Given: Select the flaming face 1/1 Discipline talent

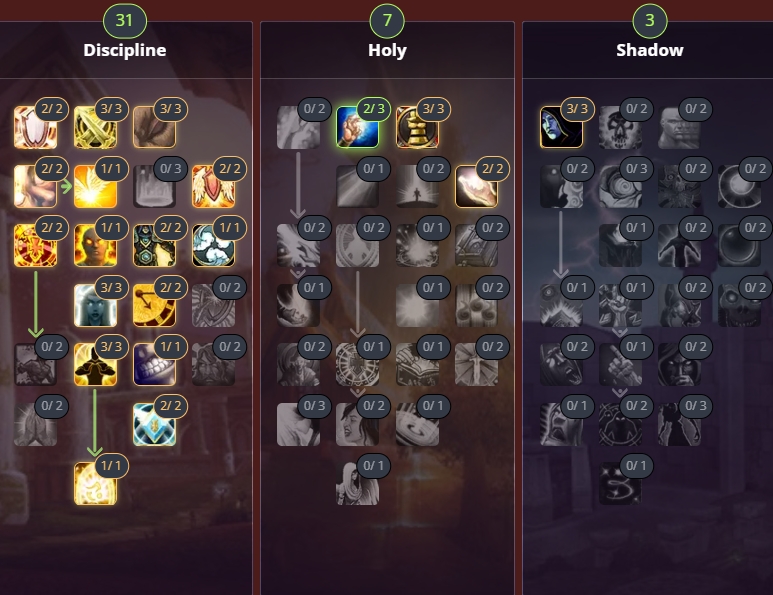Looking at the screenshot, I should (x=95, y=245).
